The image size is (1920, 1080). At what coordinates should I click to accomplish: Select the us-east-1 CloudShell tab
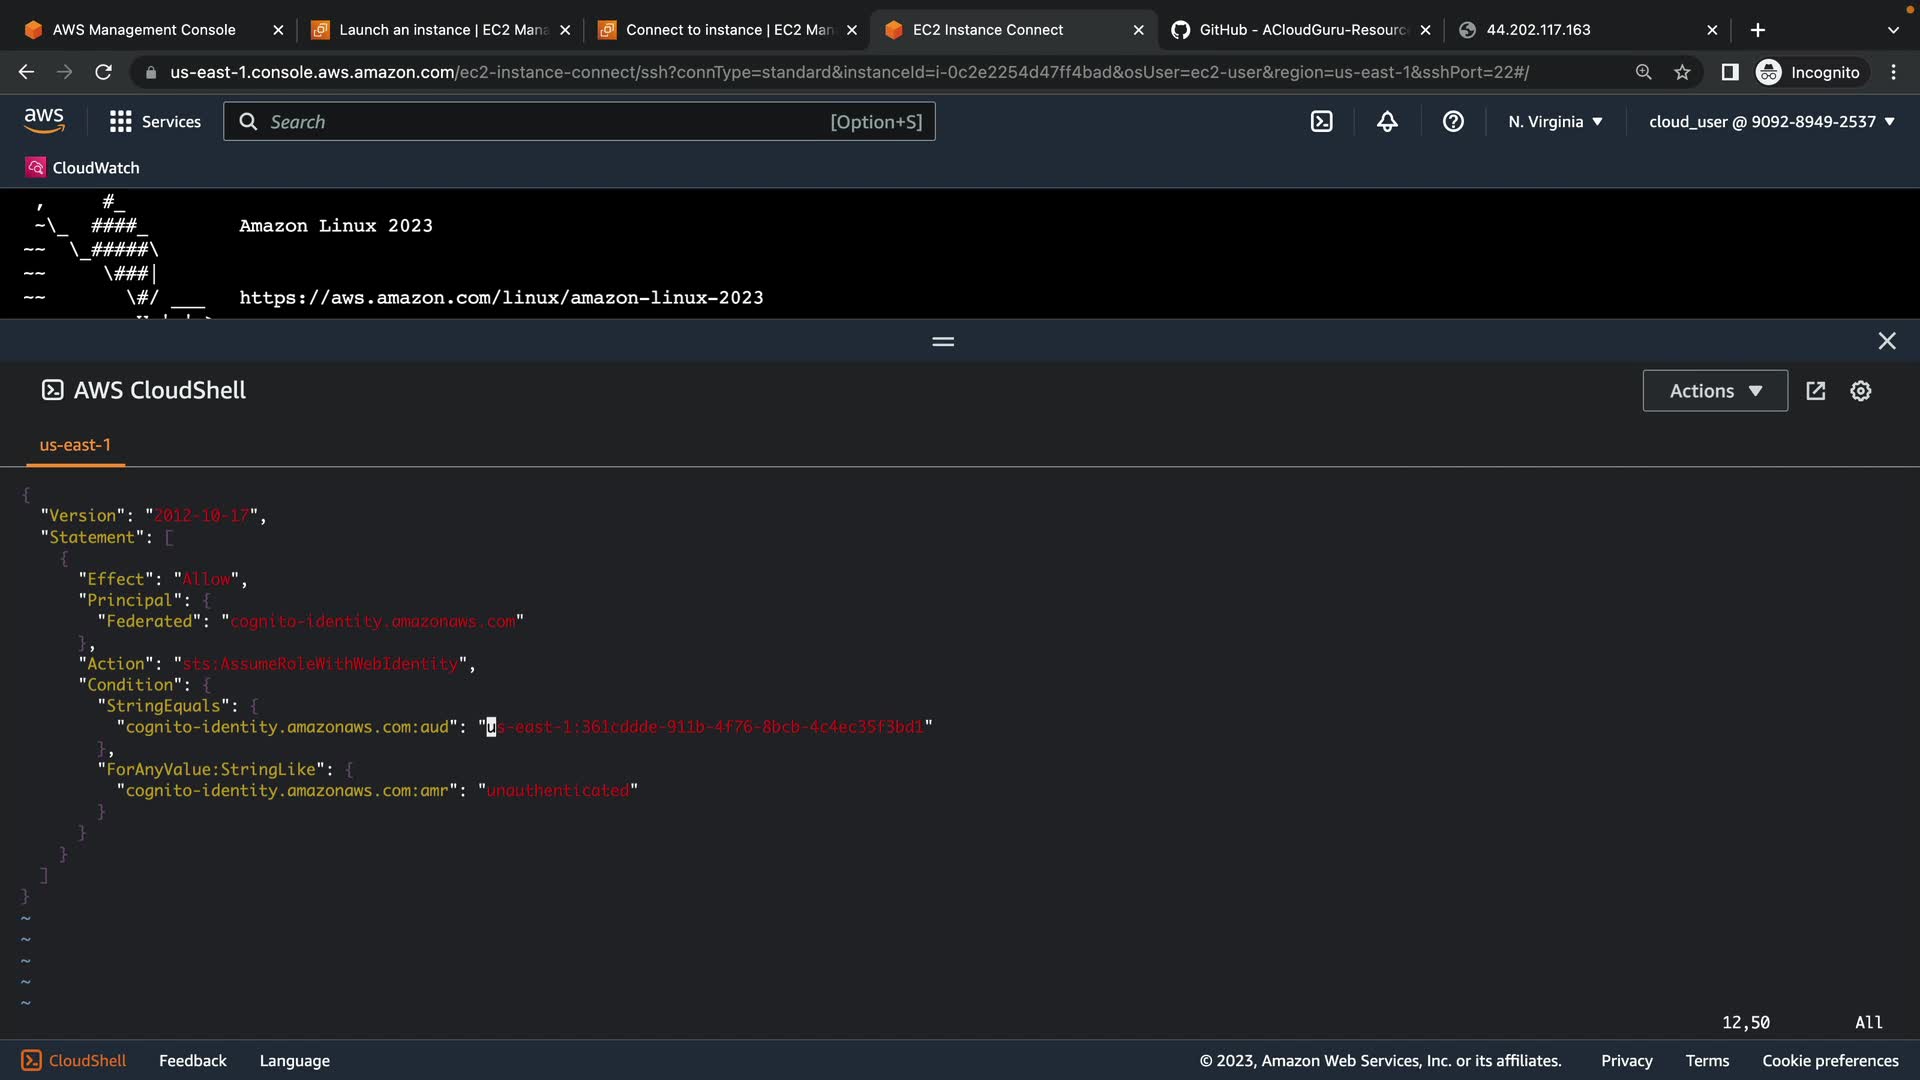[x=75, y=445]
